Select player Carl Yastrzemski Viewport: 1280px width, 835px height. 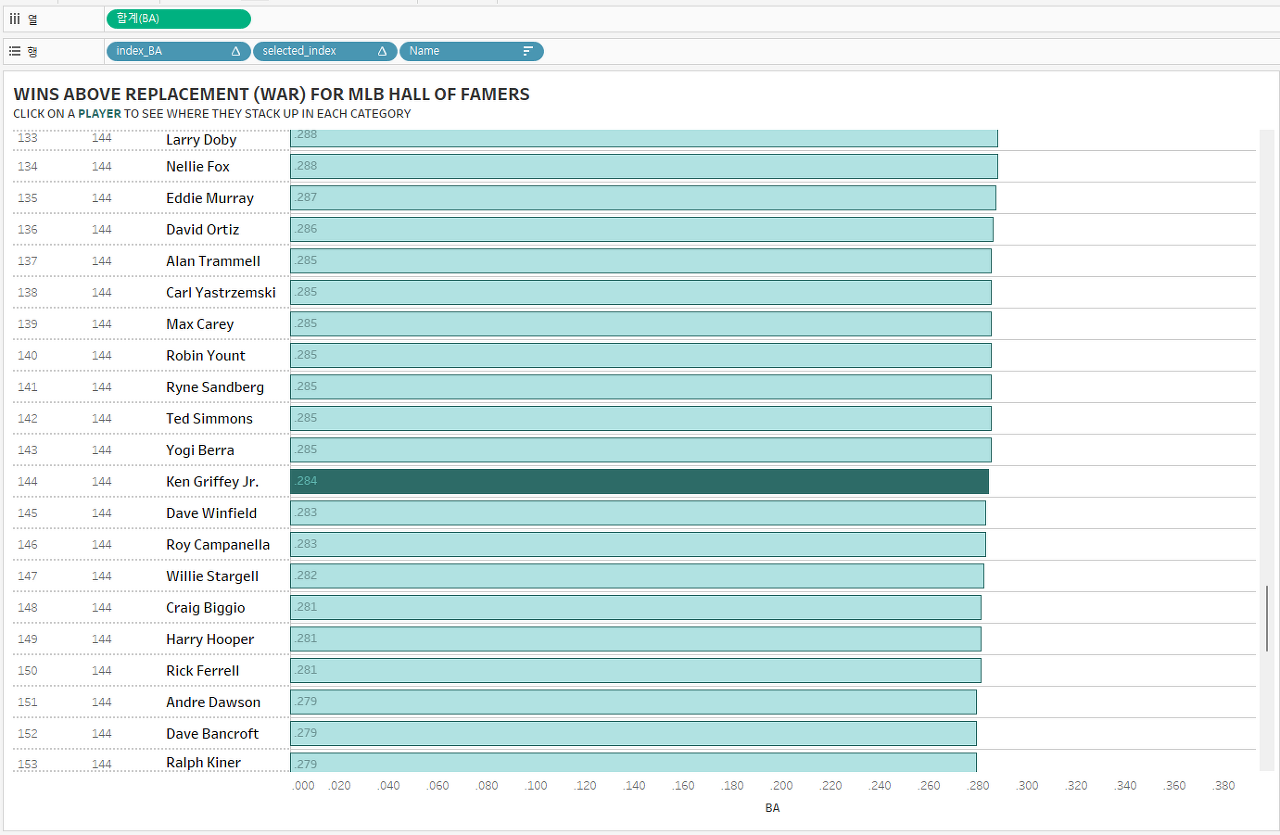click(221, 293)
